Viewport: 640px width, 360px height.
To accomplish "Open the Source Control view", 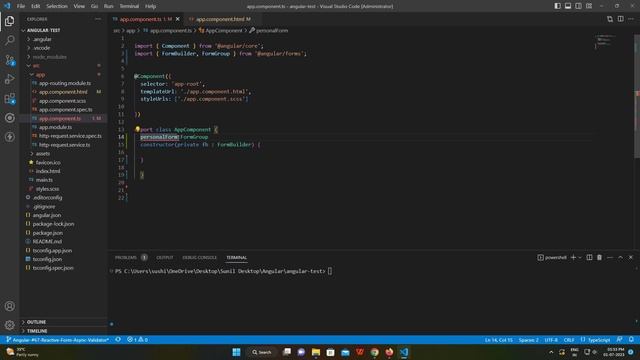I will (x=9, y=60).
